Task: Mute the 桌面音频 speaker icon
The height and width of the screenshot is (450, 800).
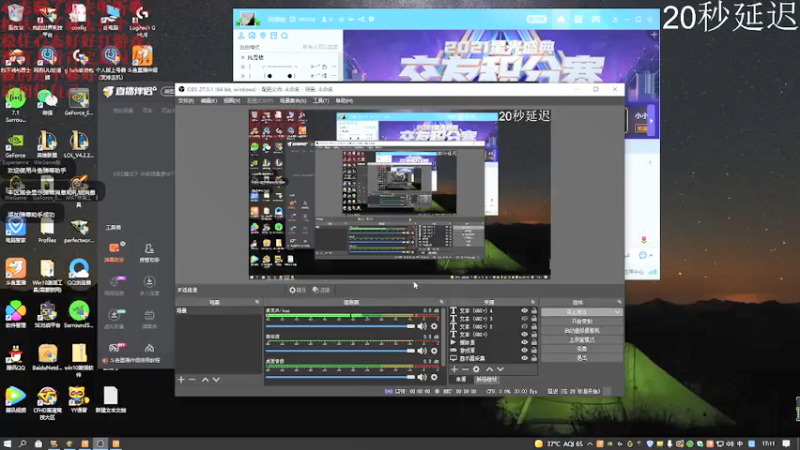Action: (422, 377)
